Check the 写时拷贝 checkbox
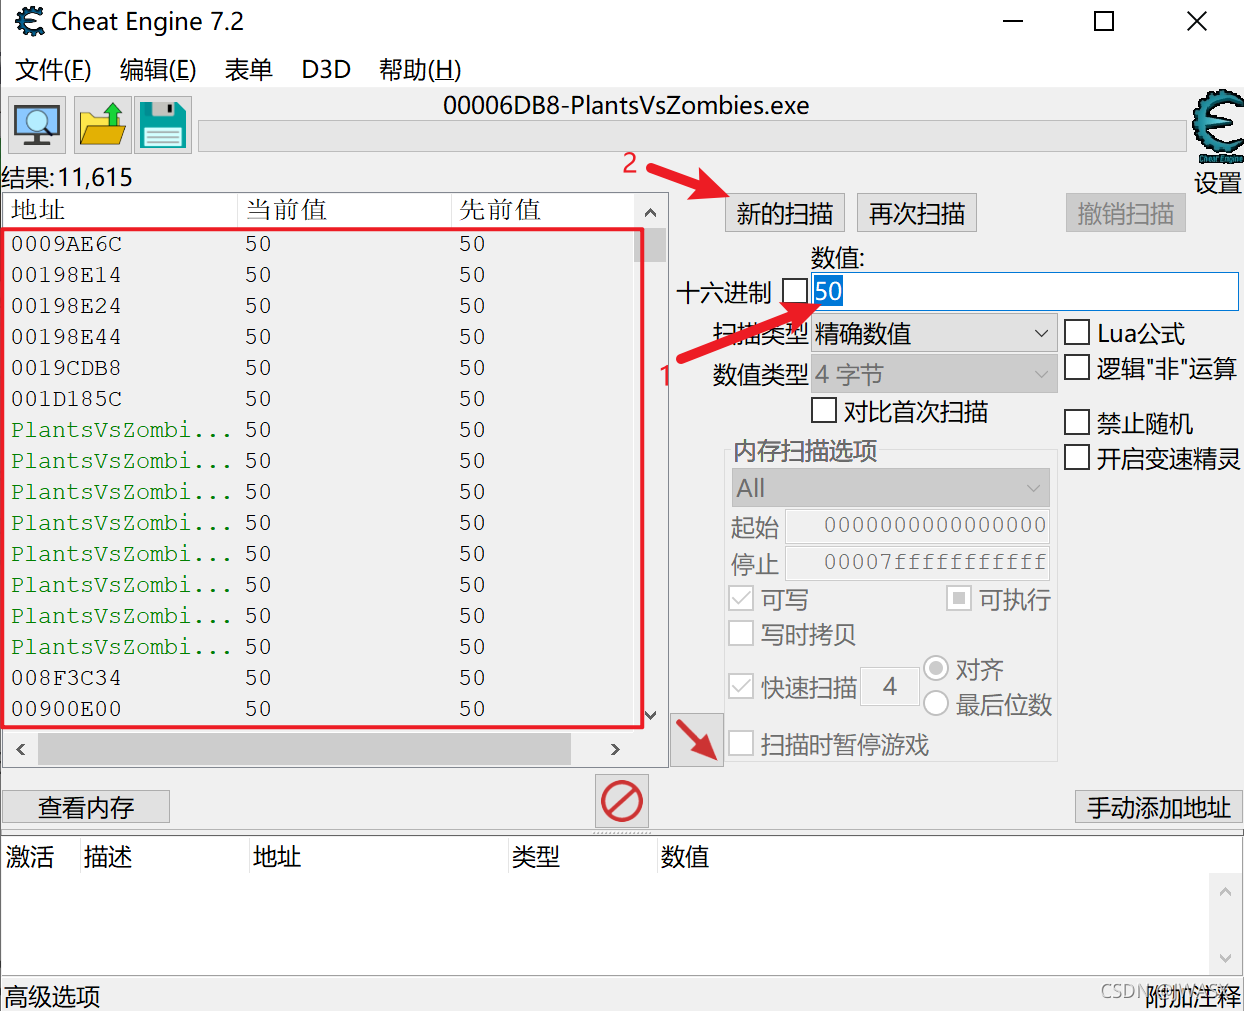The image size is (1244, 1011). [741, 634]
